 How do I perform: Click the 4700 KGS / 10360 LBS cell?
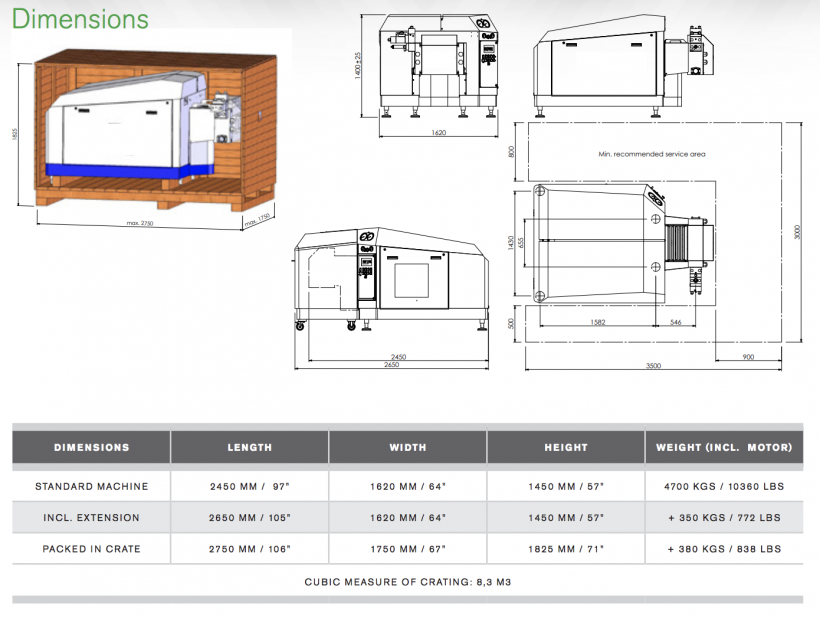tap(724, 487)
